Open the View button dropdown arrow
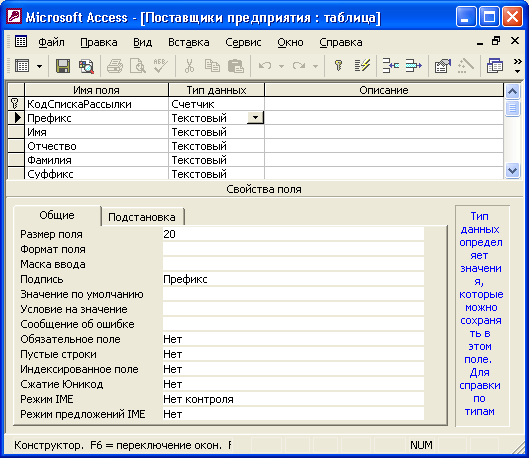The width and height of the screenshot is (529, 458). 39,66
